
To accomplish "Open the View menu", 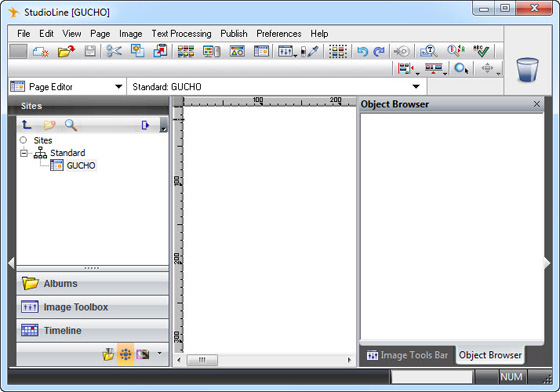I will click(72, 34).
